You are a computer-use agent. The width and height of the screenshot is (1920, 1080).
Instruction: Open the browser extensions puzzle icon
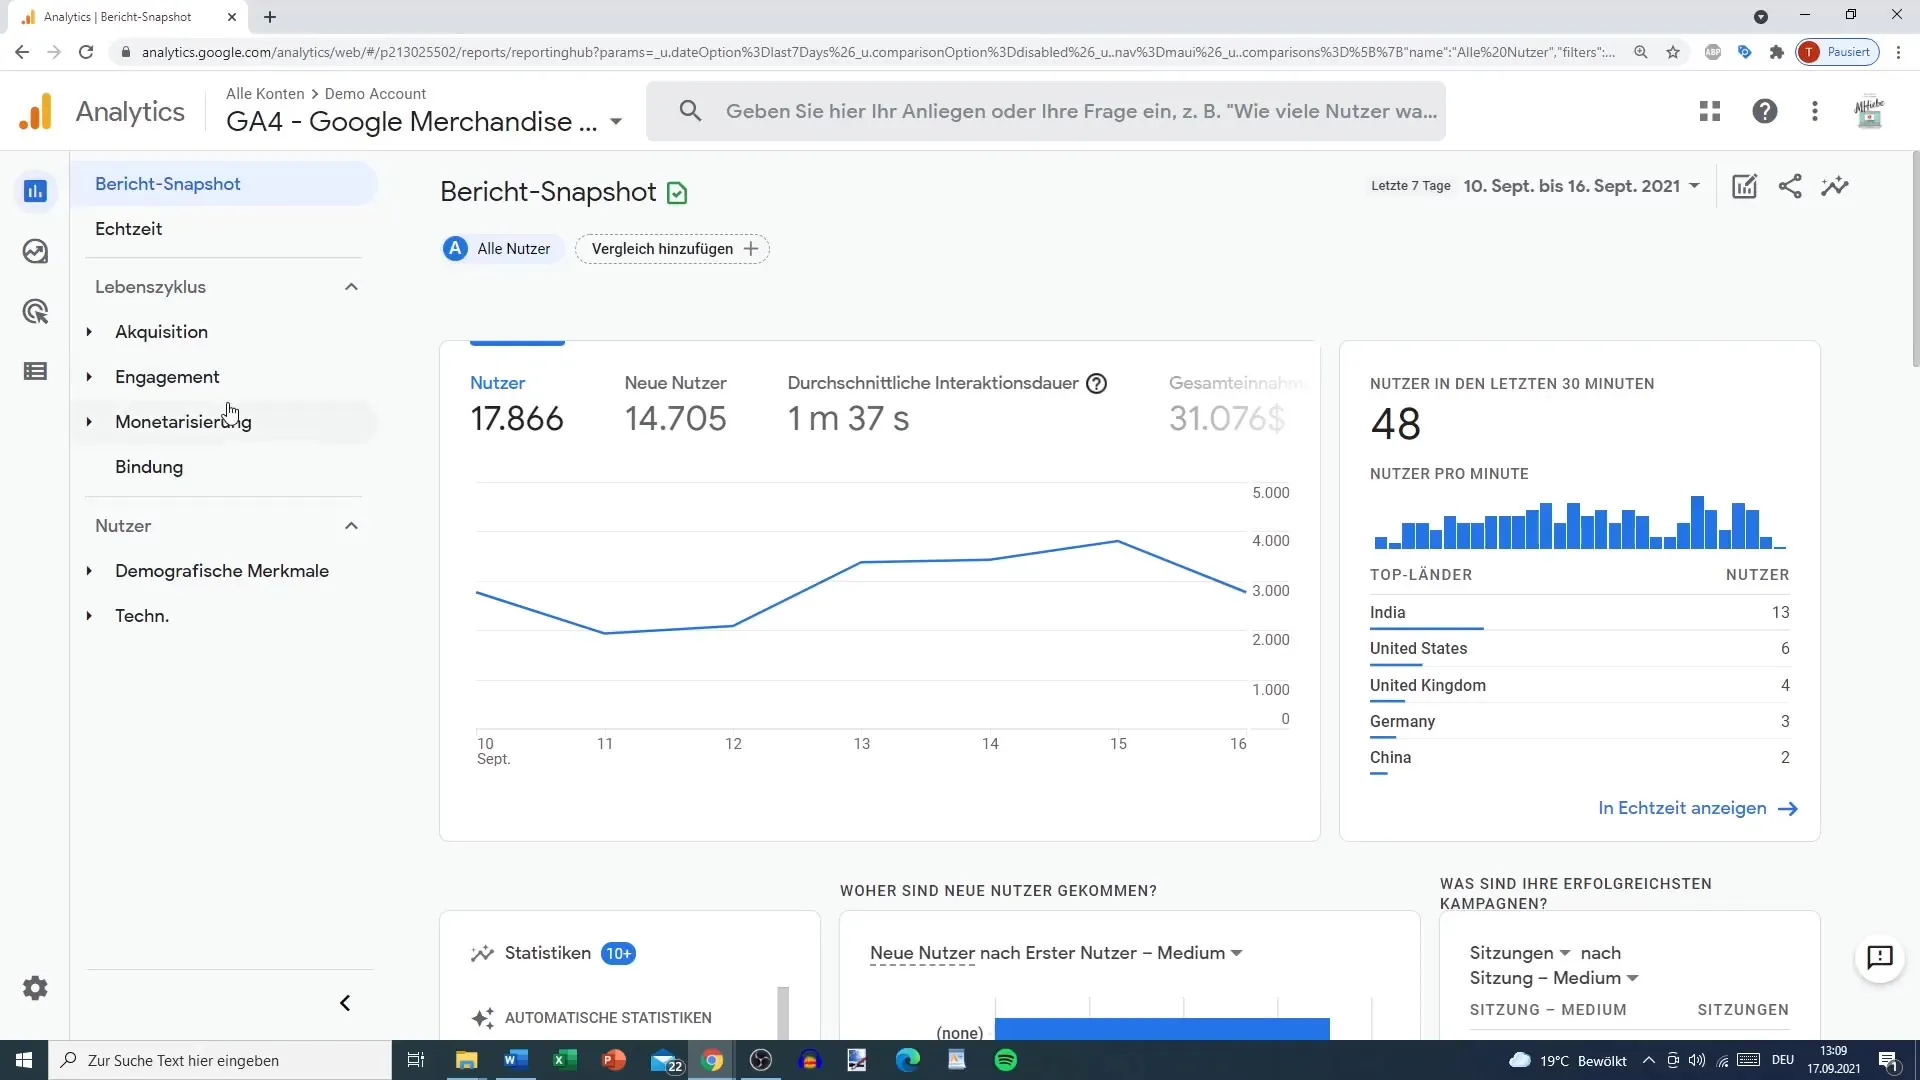pos(1776,52)
